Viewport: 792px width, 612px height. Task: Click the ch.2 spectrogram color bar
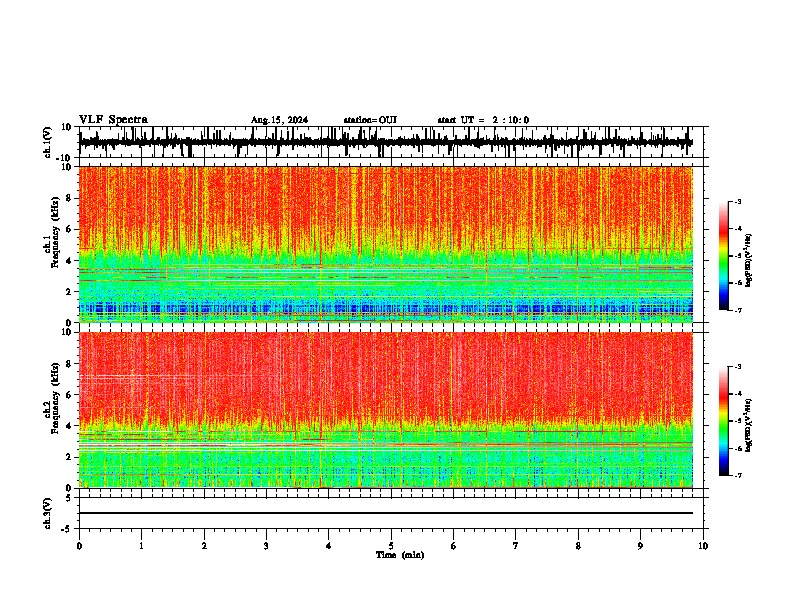(x=723, y=421)
